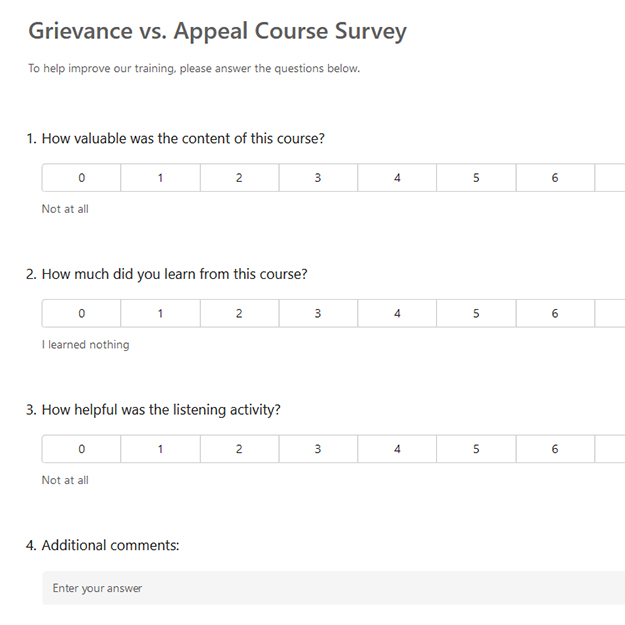Pick rating 1 for course content value
This screenshot has width=625, height=625.
point(160,178)
